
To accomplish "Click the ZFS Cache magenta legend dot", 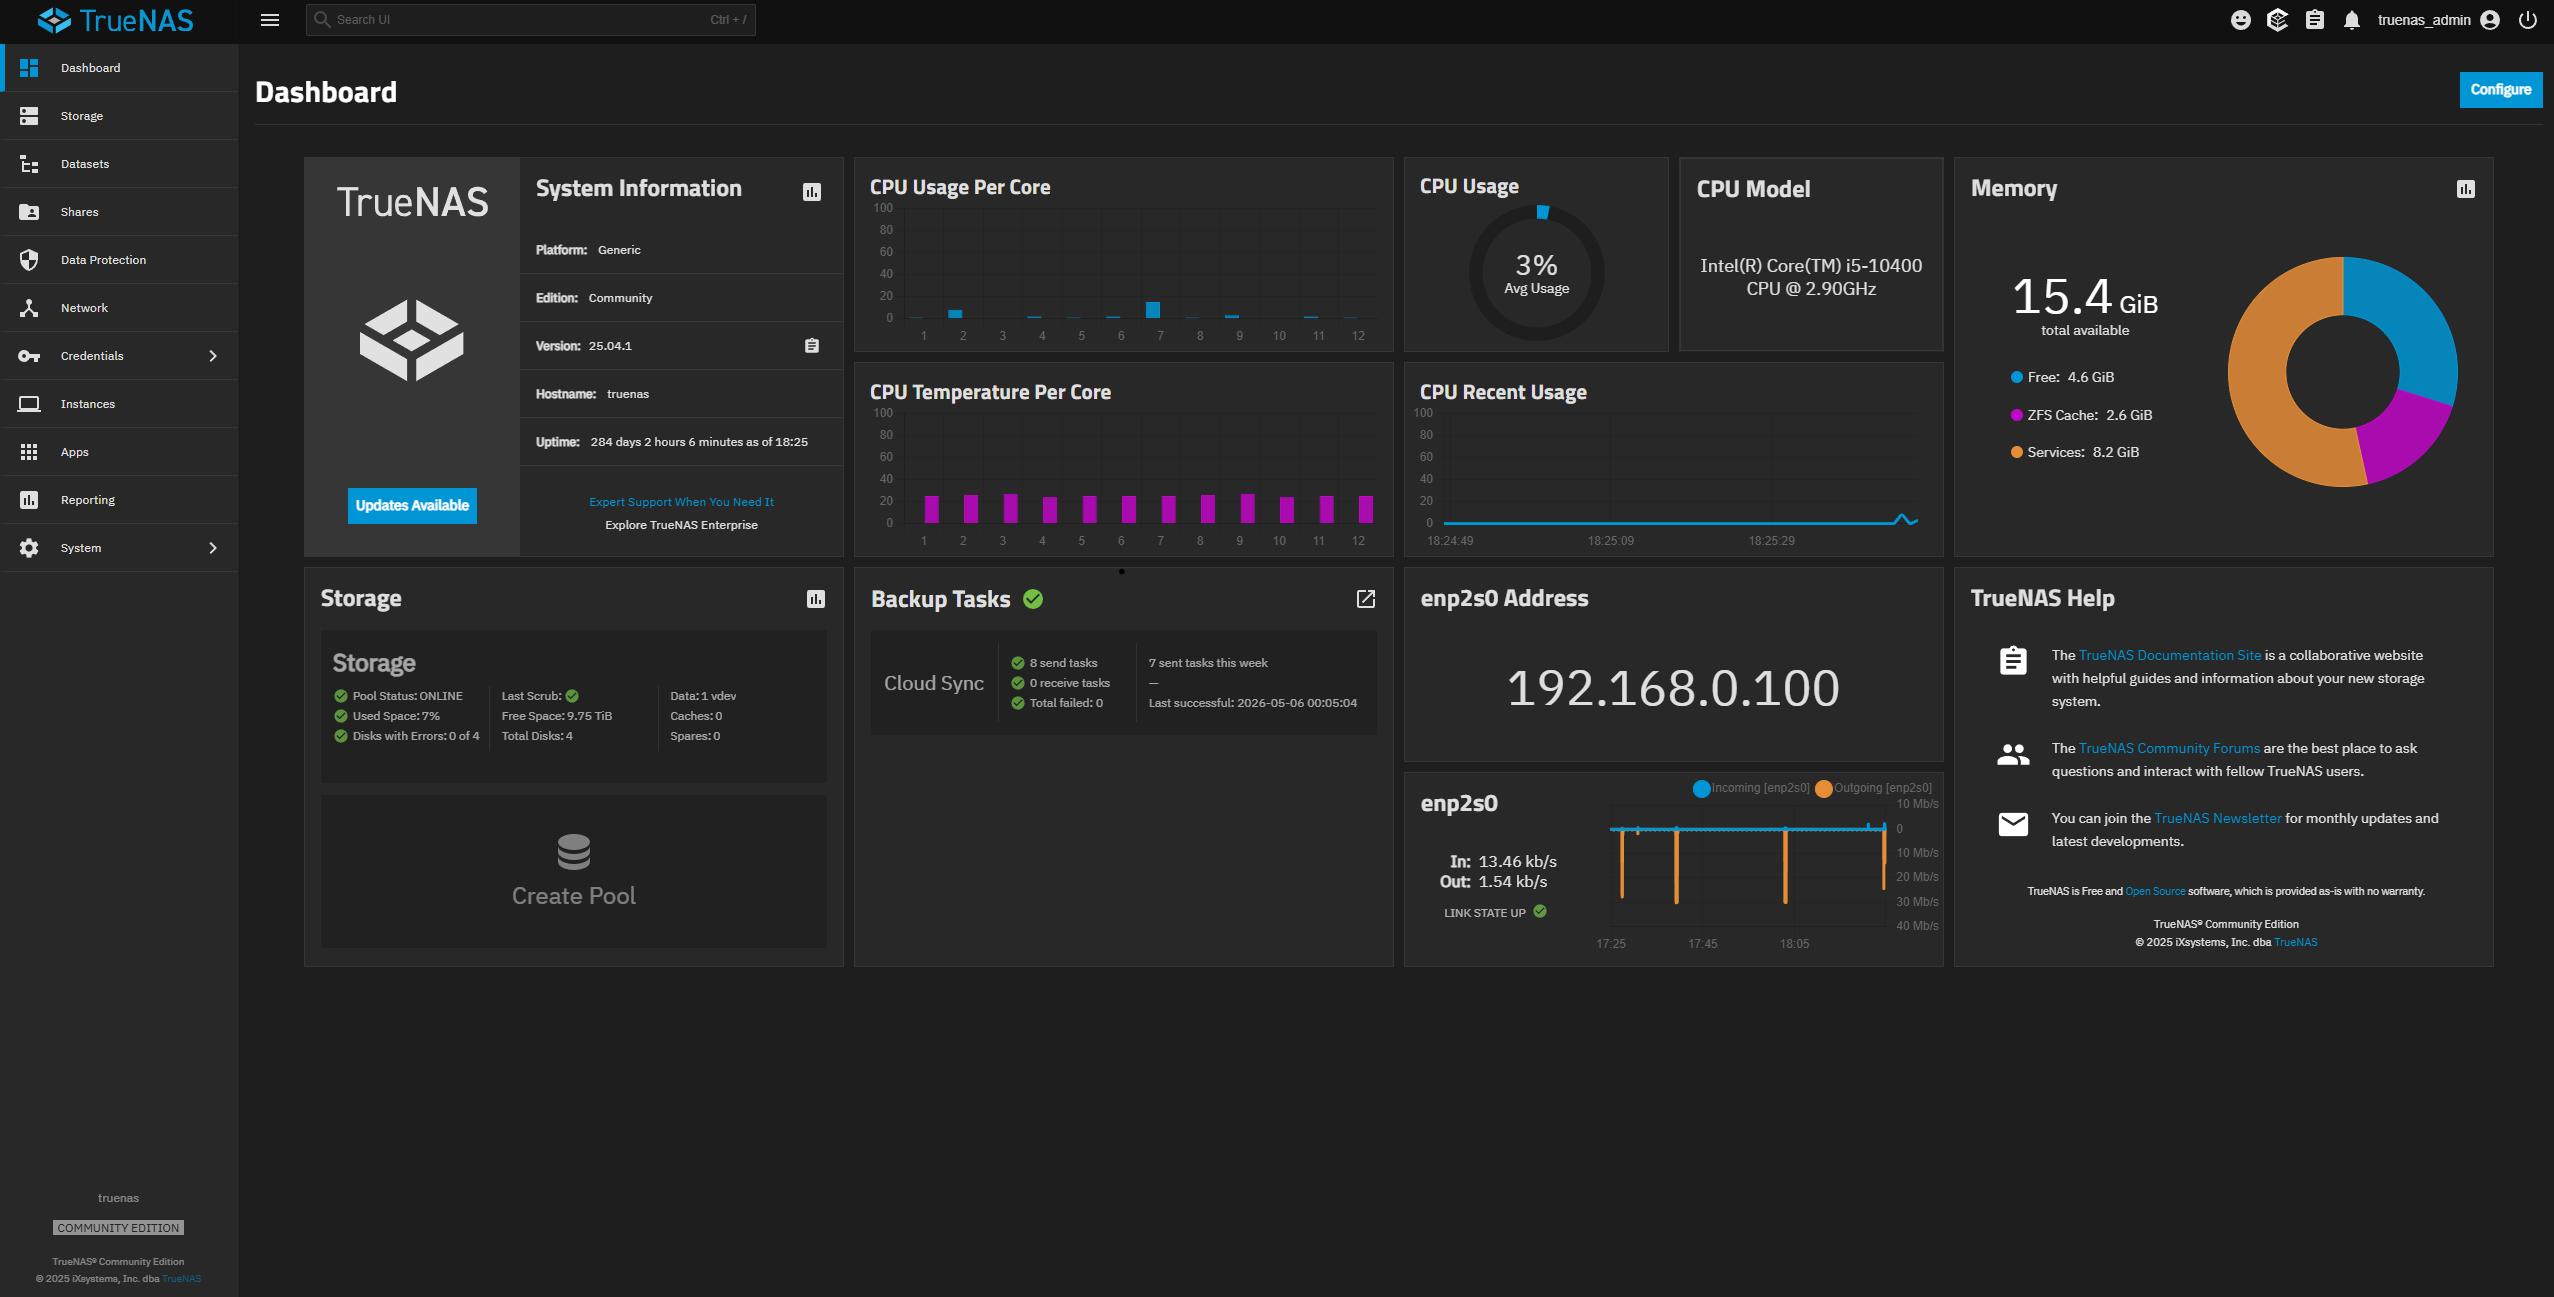I will [x=2017, y=415].
